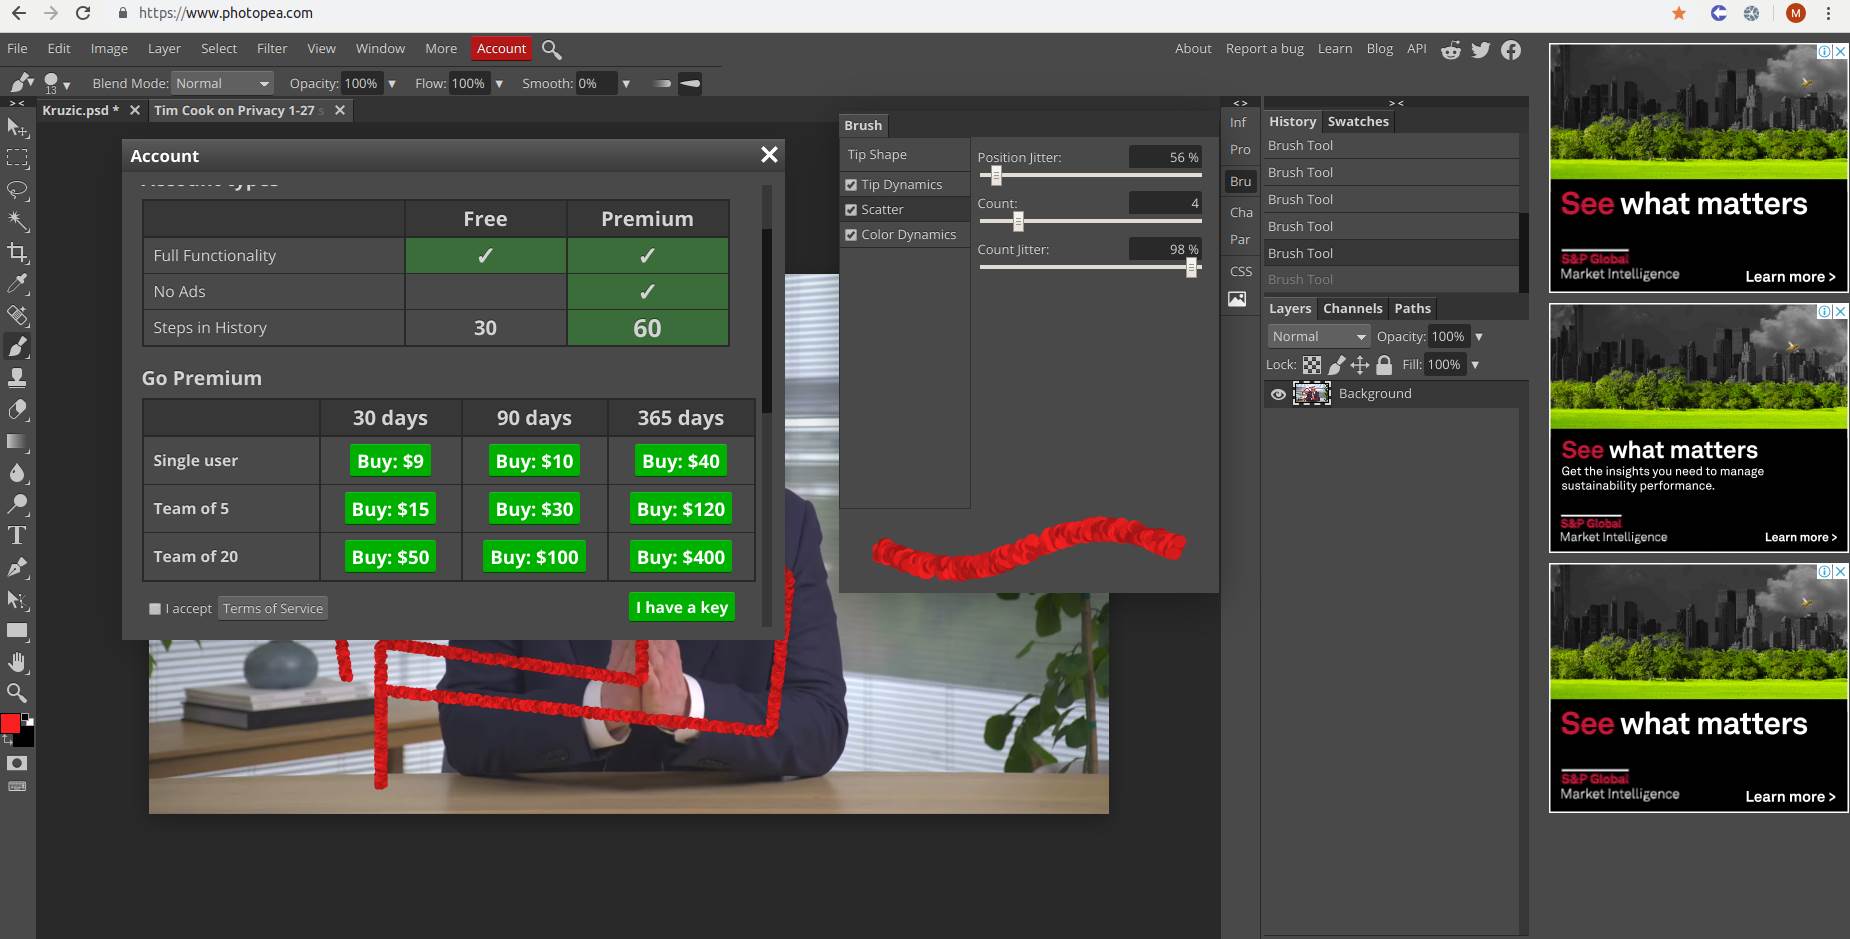Click the 'I have a key' button
The width and height of the screenshot is (1850, 939).
[x=682, y=607]
